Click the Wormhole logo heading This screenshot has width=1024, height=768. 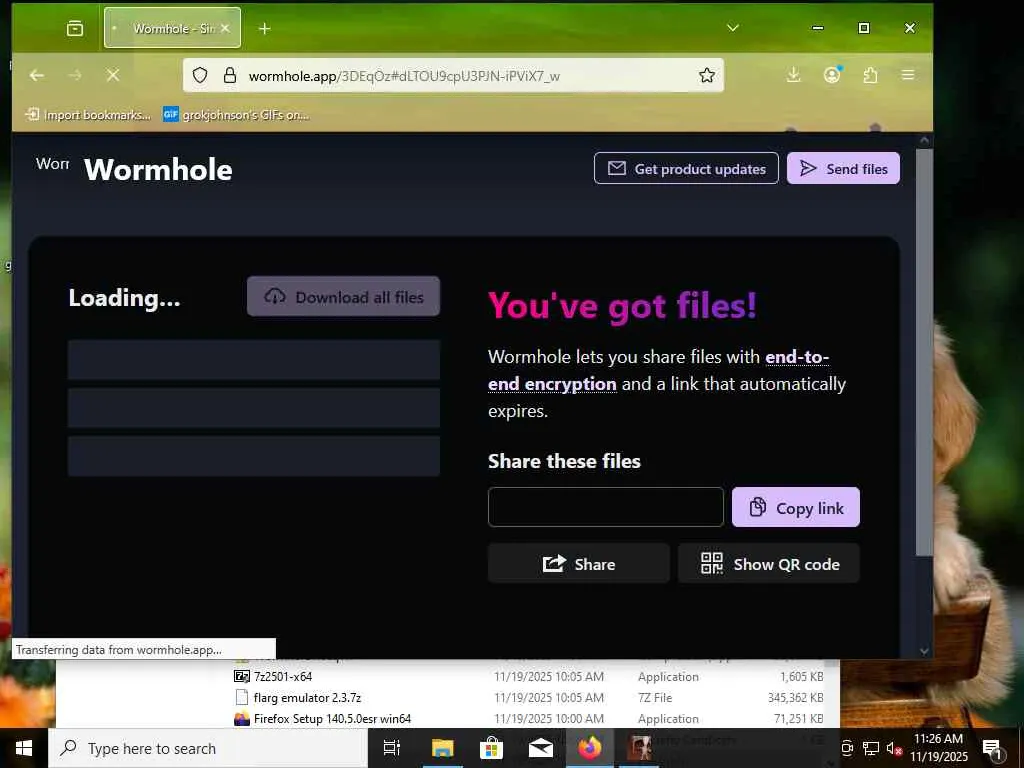tap(158, 169)
